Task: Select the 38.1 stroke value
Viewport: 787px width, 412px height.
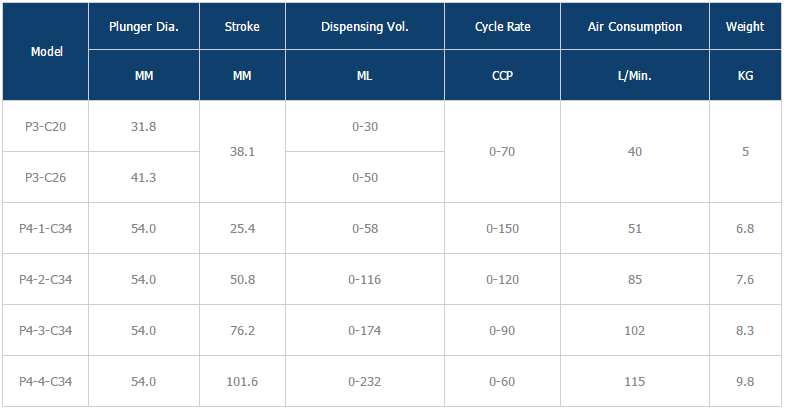Action: click(x=243, y=152)
